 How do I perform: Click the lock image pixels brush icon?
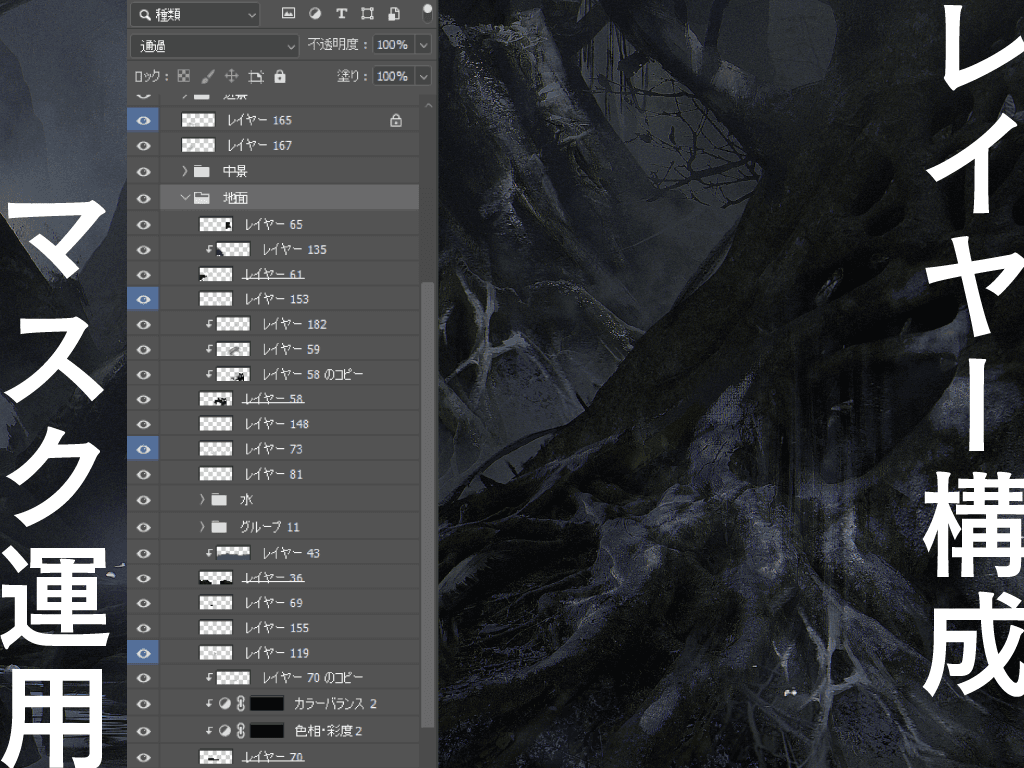pos(208,76)
